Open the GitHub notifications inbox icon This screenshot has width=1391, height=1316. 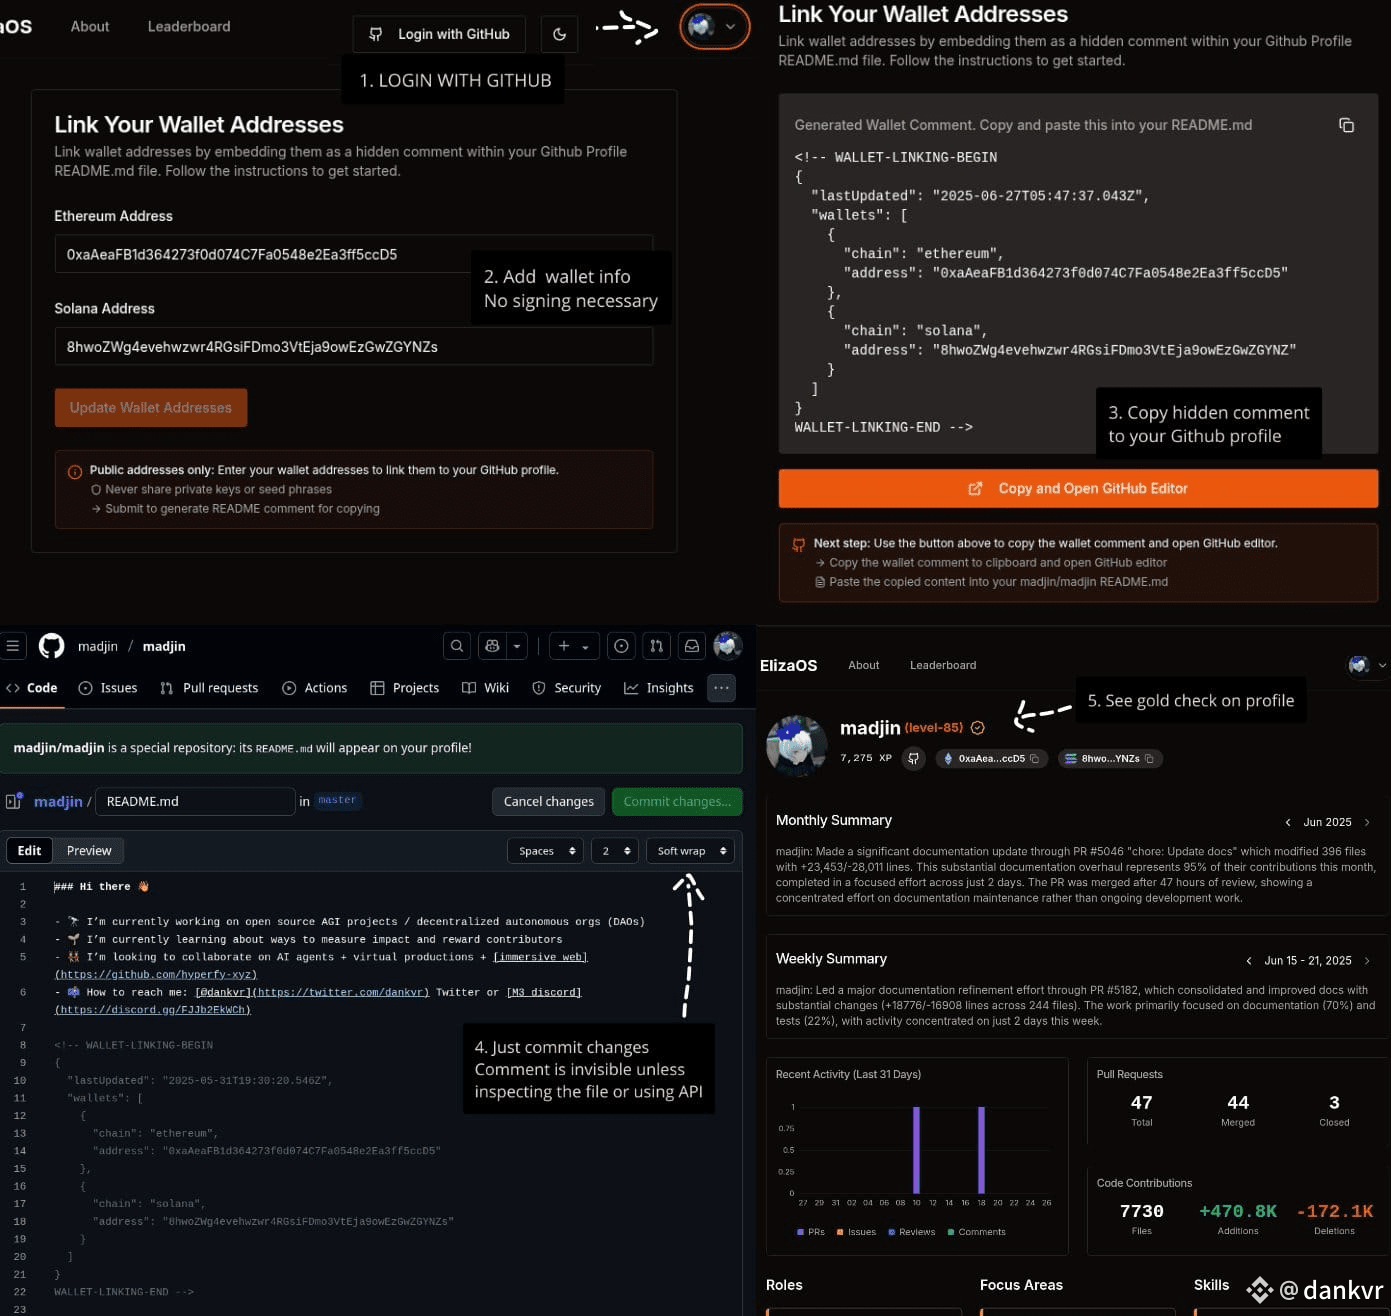(x=691, y=646)
